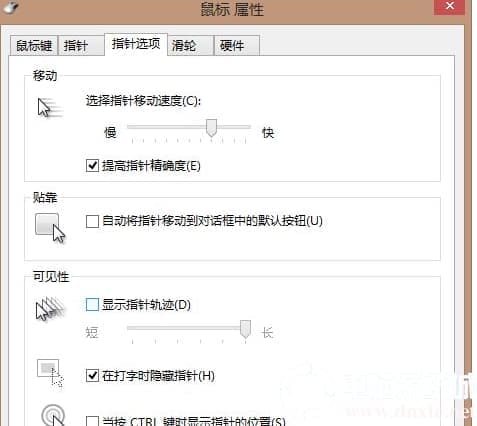Enable 显示指针轨迹 checkbox

pos(92,304)
